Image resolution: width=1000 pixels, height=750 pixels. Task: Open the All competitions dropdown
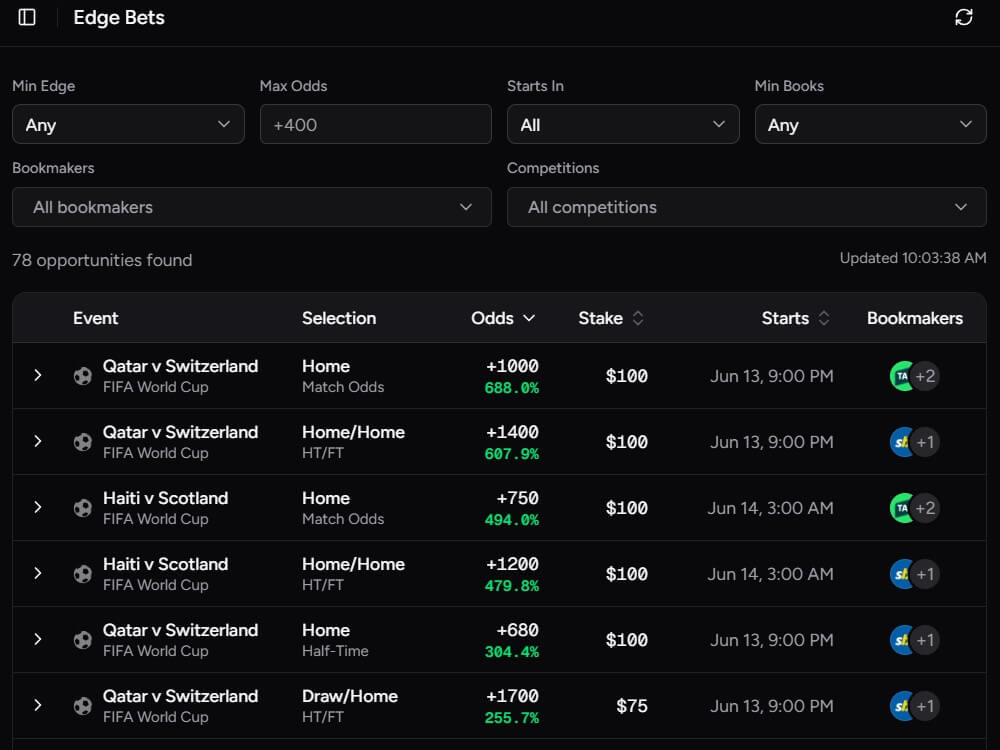(747, 207)
